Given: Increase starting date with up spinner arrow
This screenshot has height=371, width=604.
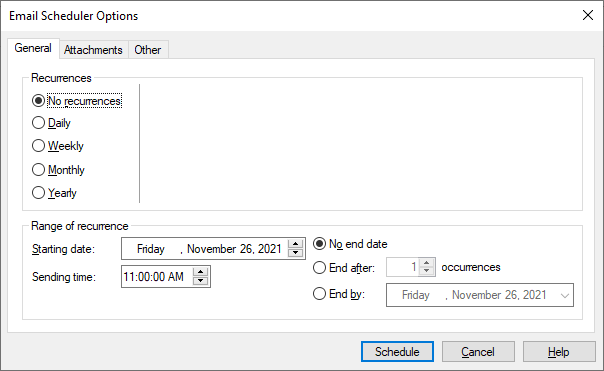Looking at the screenshot, I should coord(295,244).
